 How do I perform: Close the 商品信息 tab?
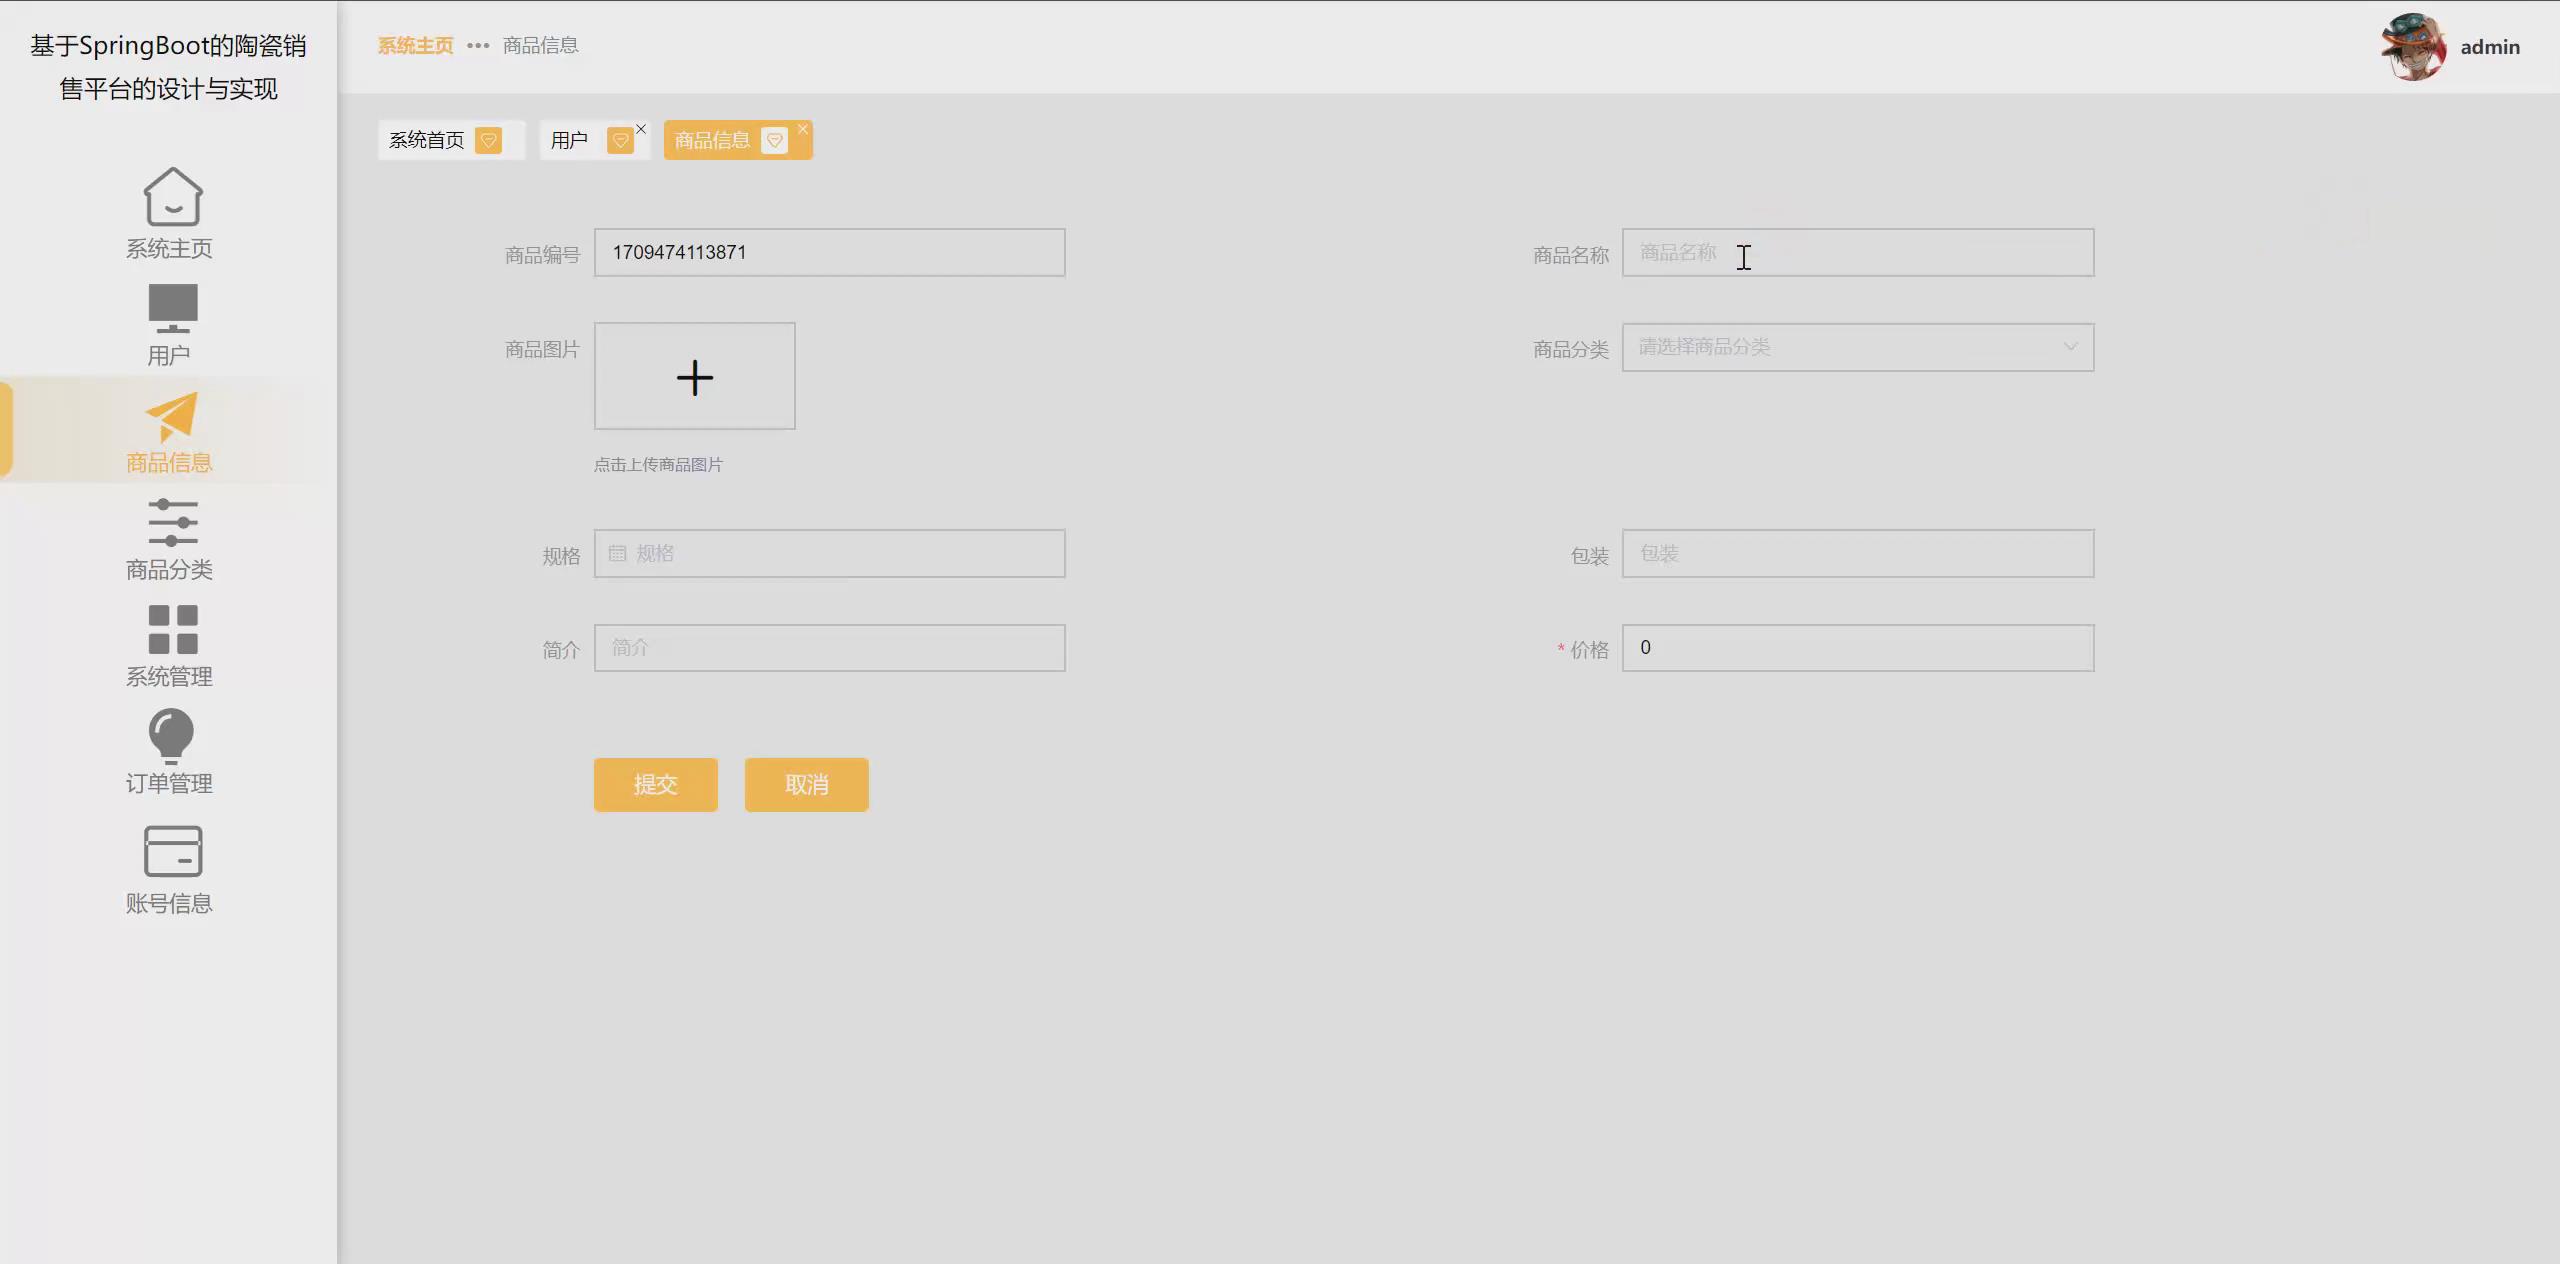click(x=802, y=129)
